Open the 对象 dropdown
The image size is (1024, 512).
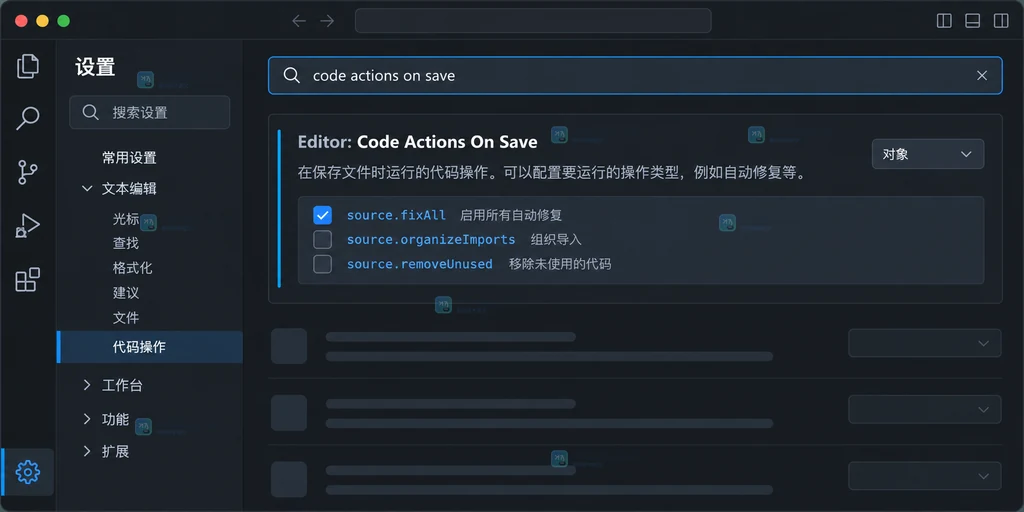(x=928, y=154)
